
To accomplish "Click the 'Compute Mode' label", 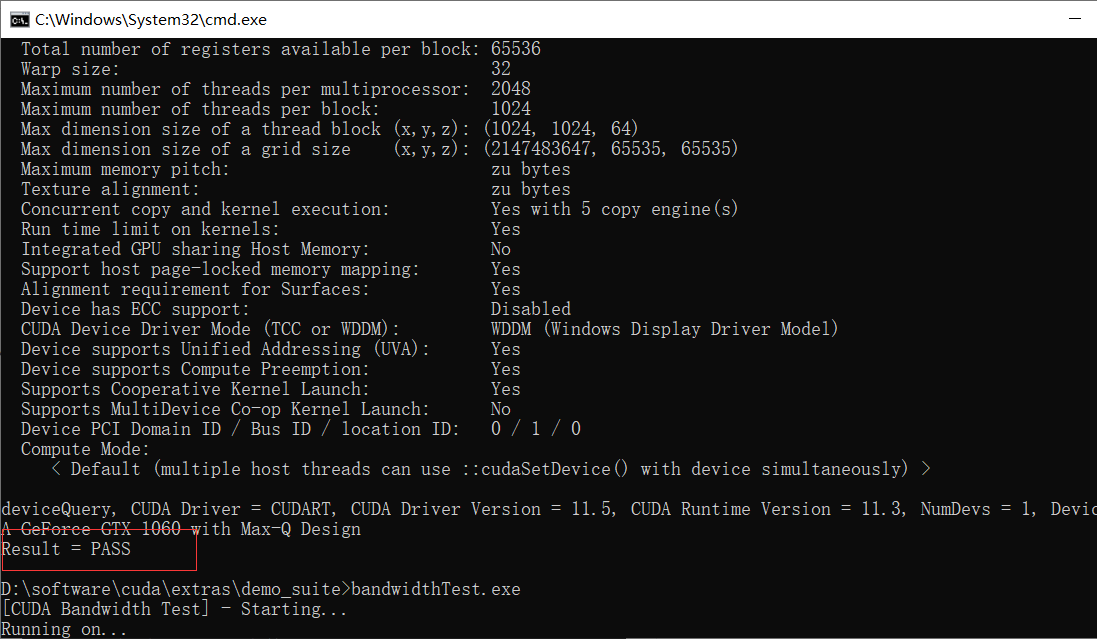I will tap(75, 448).
